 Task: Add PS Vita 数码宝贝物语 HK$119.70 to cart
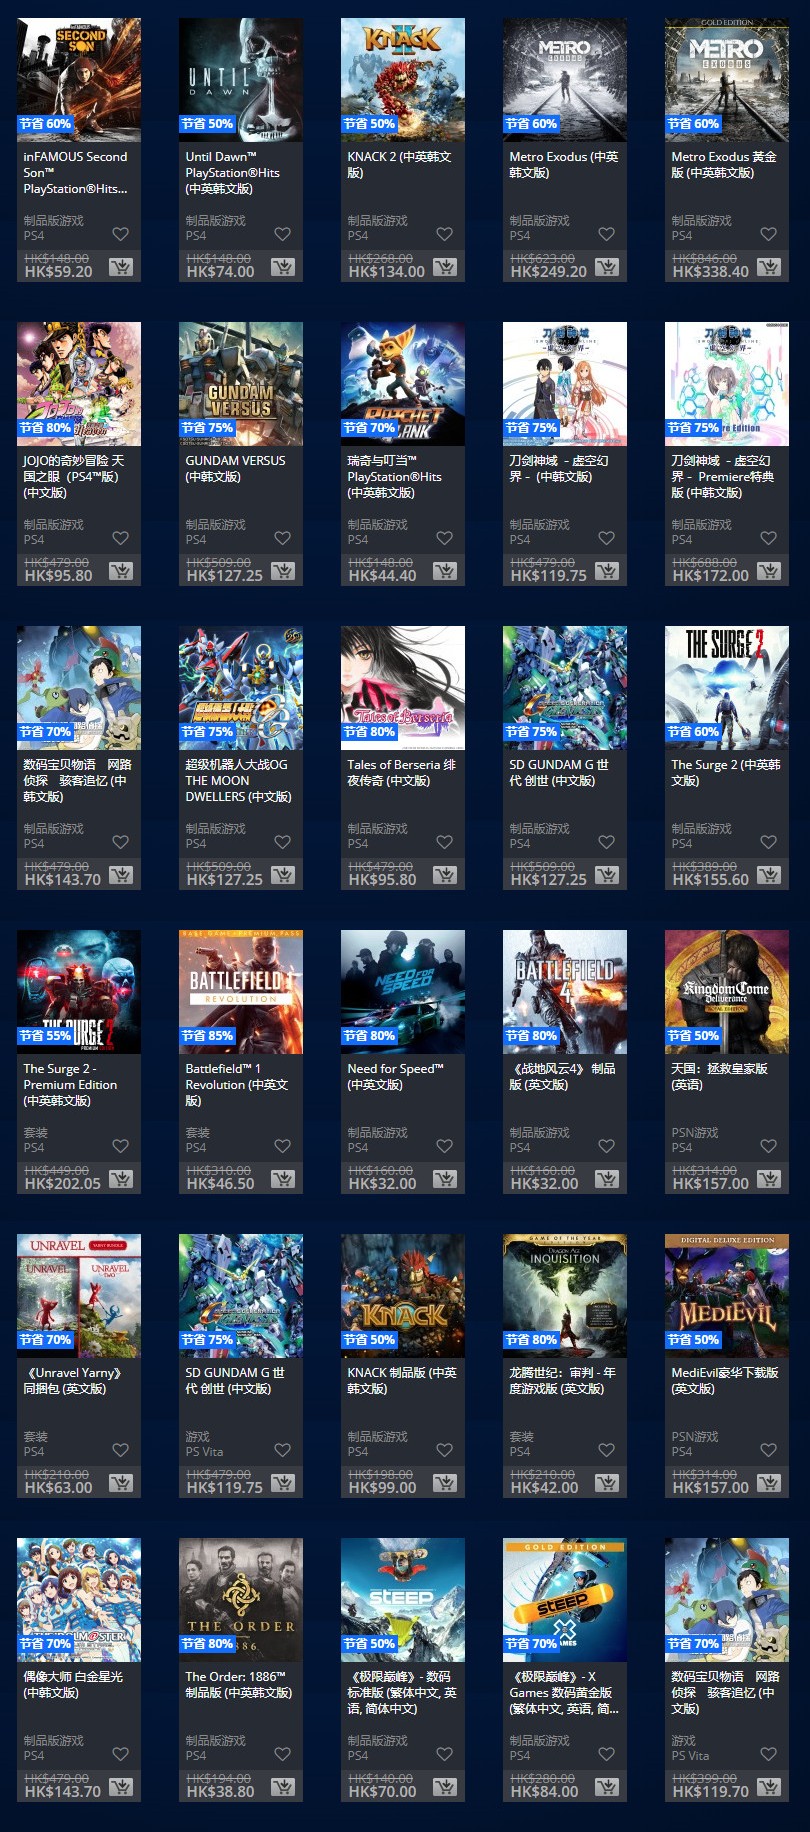click(769, 1787)
